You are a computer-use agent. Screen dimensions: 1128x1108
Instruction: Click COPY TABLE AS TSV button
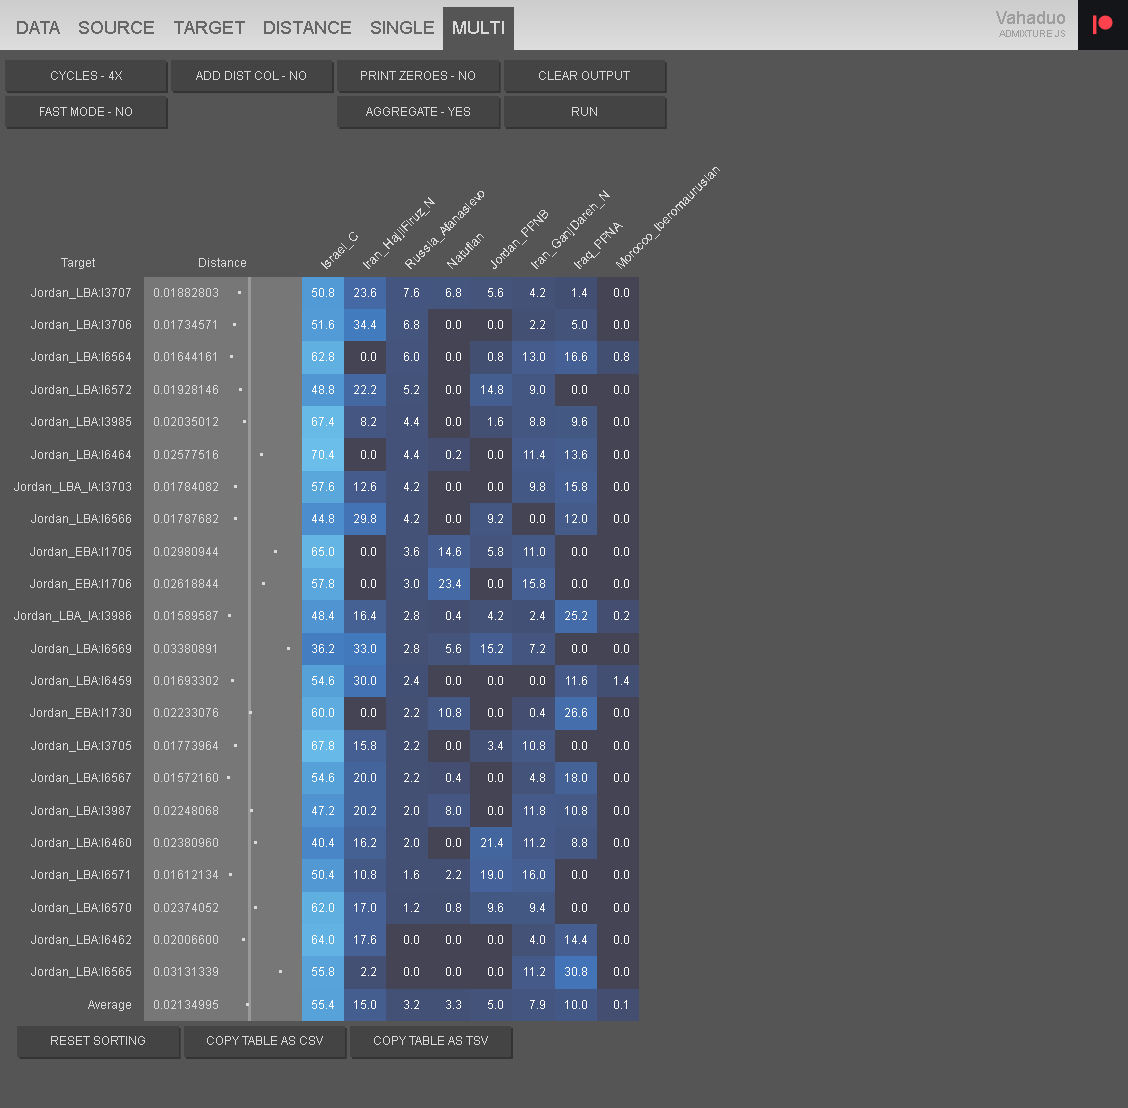431,1040
